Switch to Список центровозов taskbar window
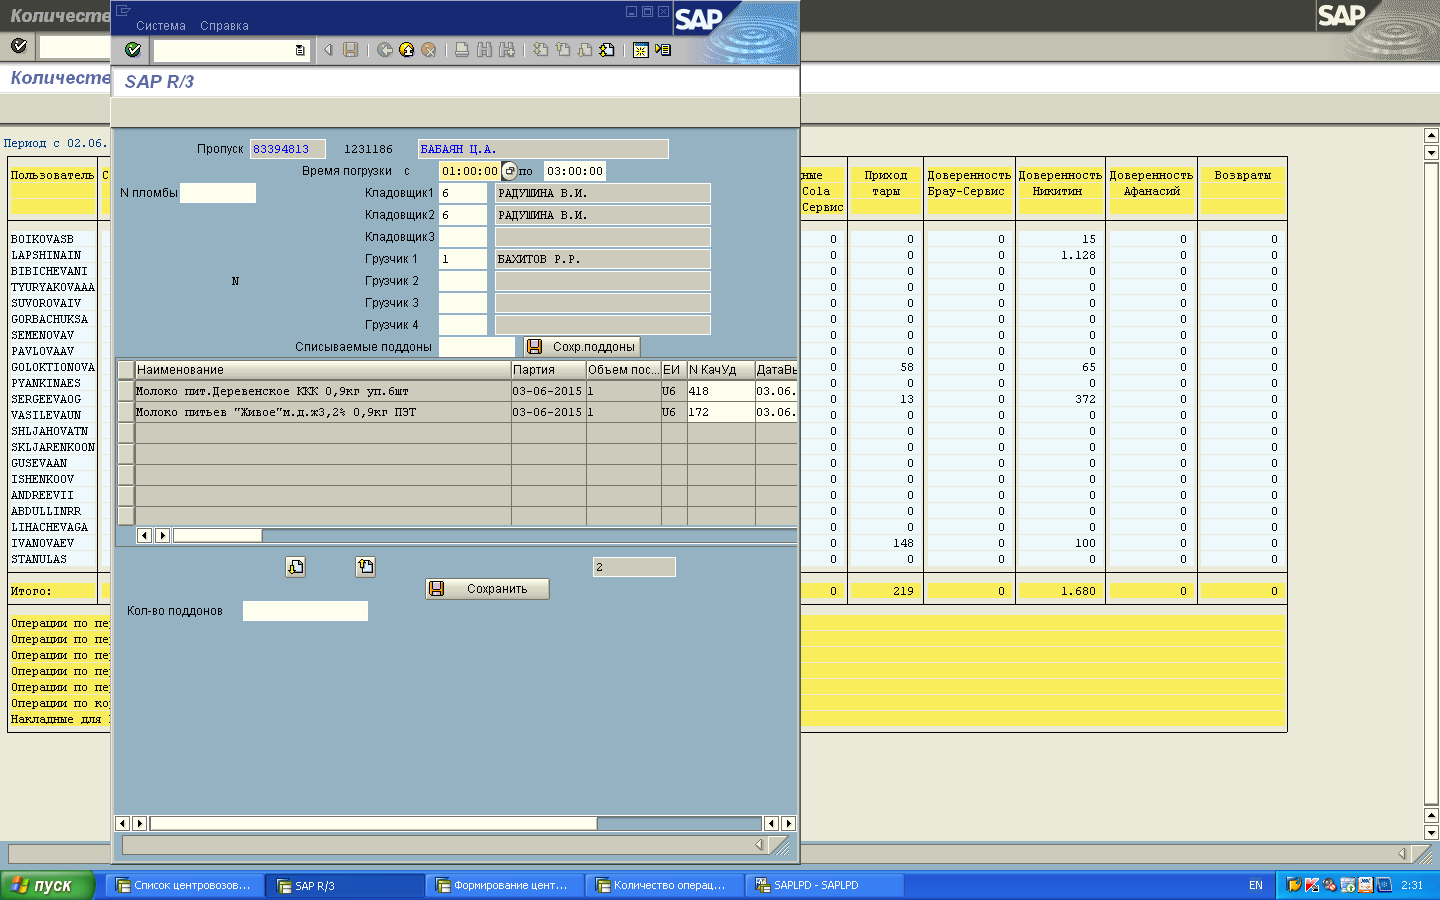The image size is (1440, 900). (184, 885)
